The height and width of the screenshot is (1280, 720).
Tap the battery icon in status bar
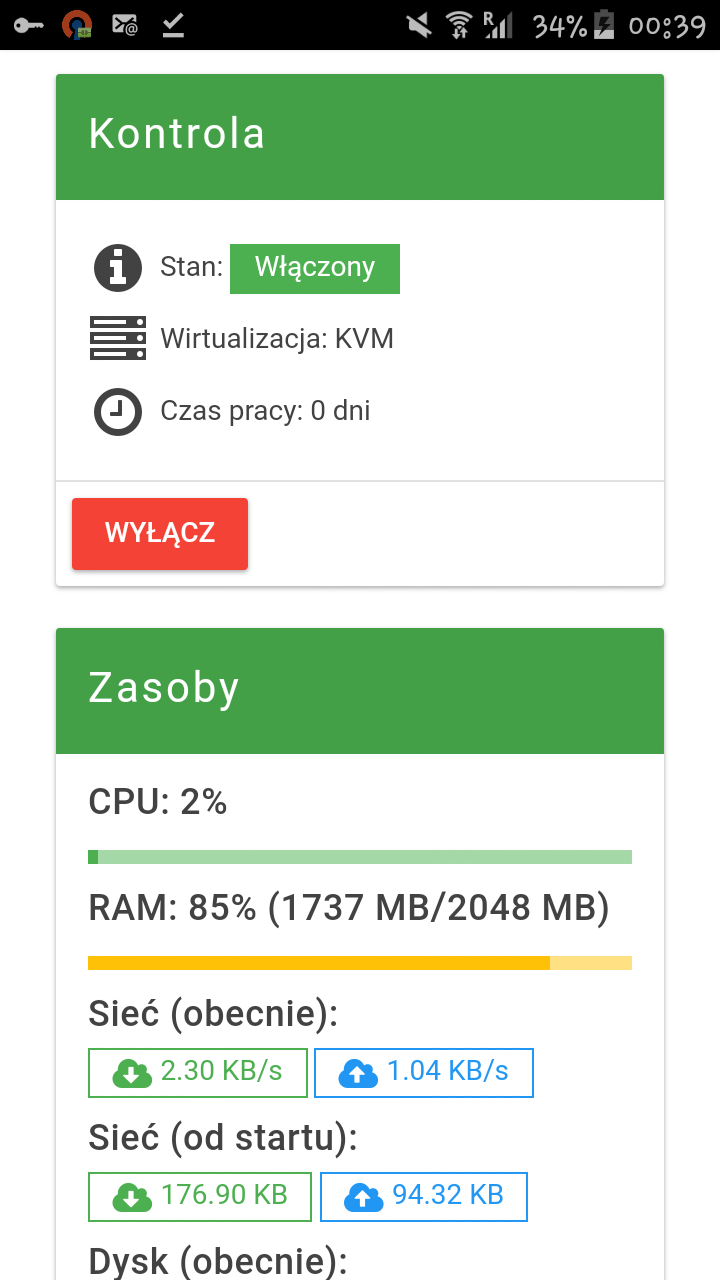[x=604, y=24]
